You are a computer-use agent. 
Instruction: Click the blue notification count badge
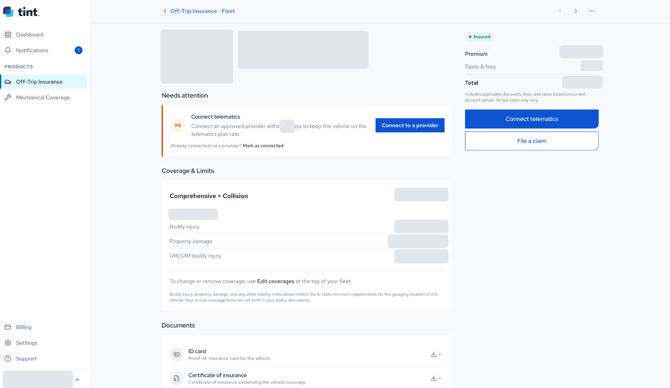click(x=79, y=50)
